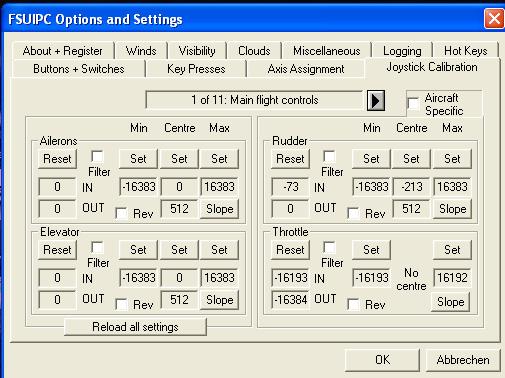The image size is (505, 378).
Task: Open the Clouds tab
Action: (x=254, y=51)
